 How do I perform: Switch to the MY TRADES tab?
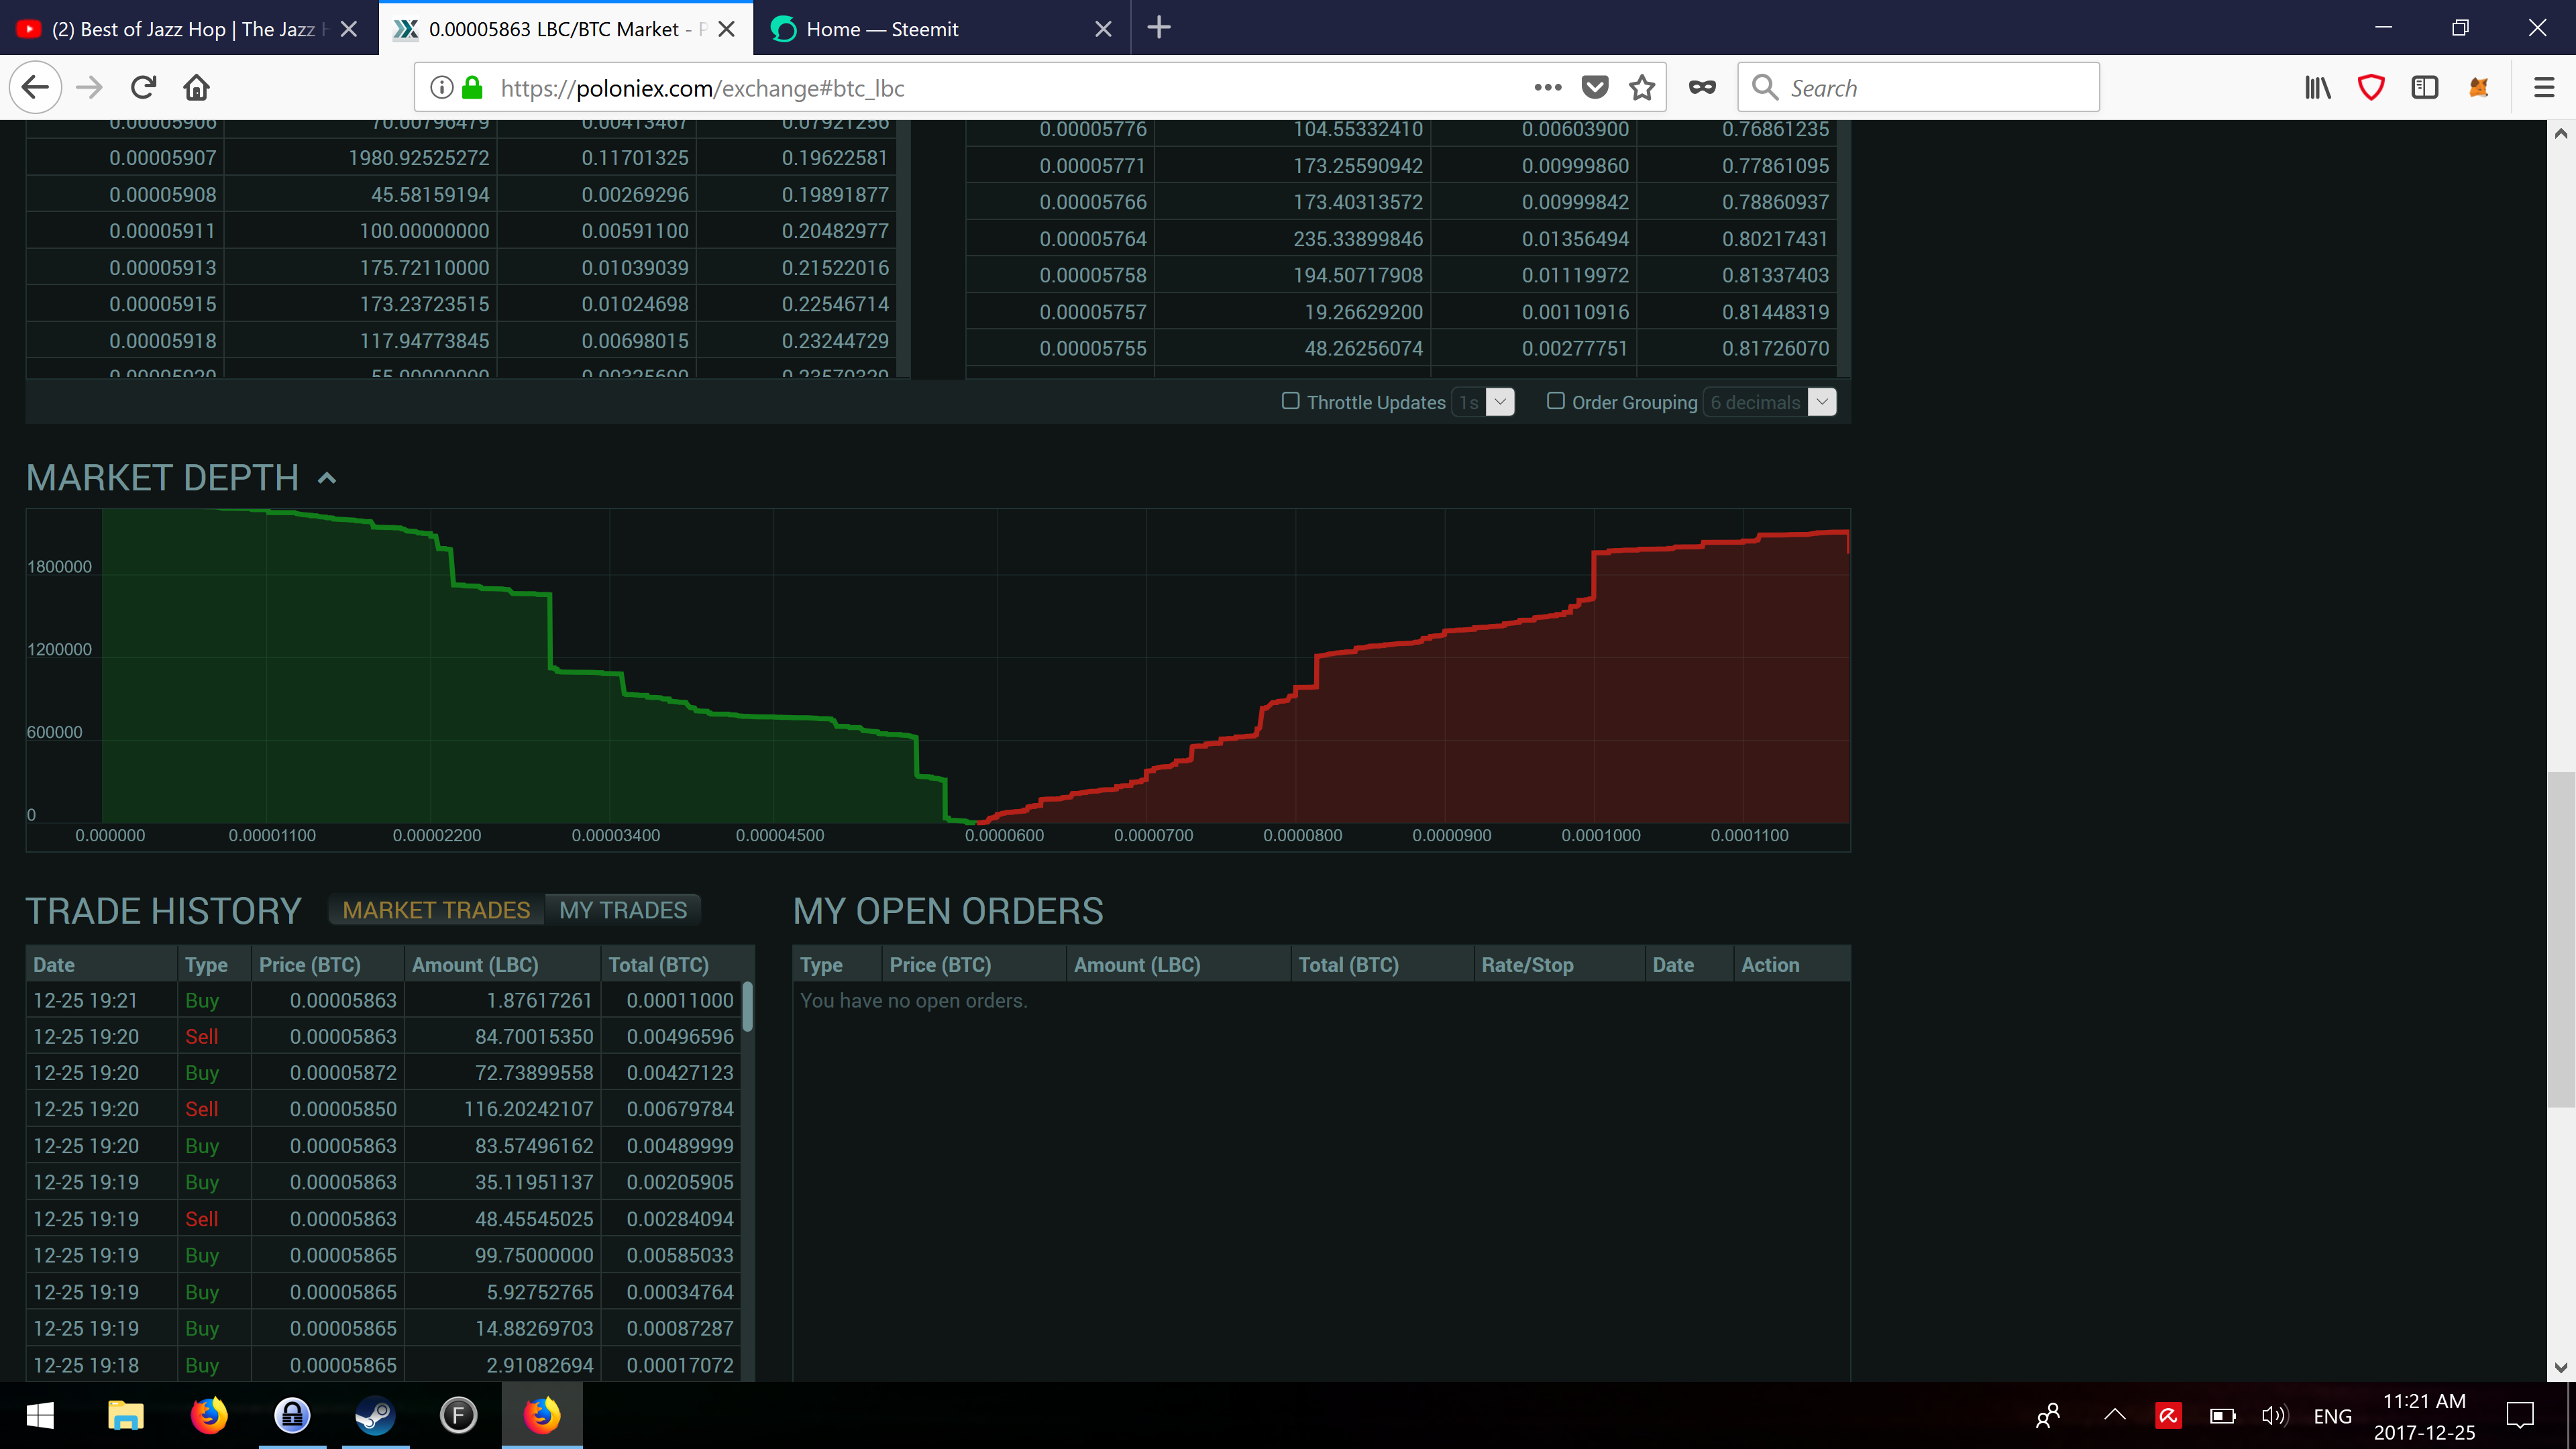pos(622,909)
